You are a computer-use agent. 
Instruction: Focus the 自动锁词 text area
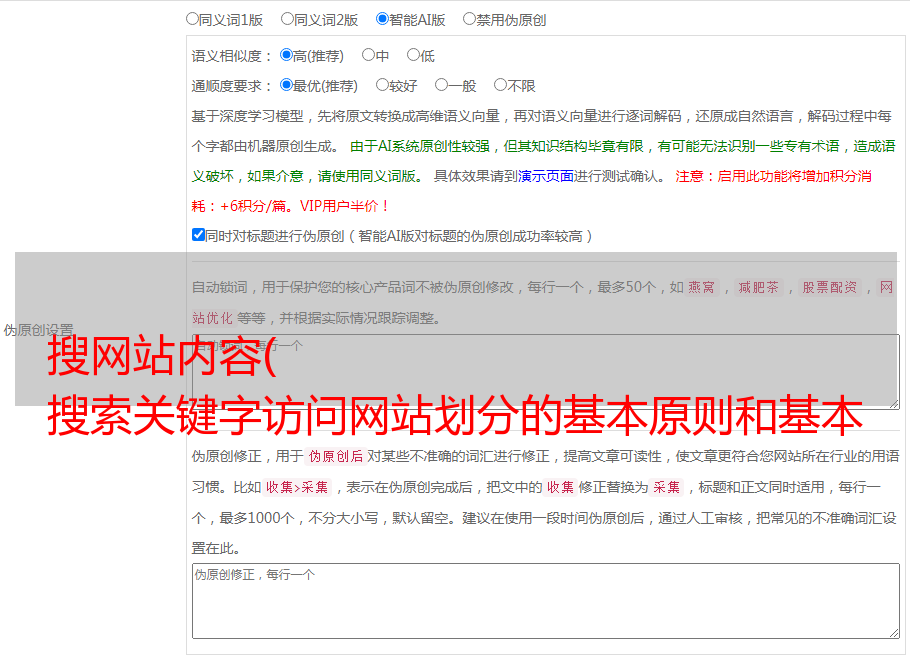coord(545,372)
